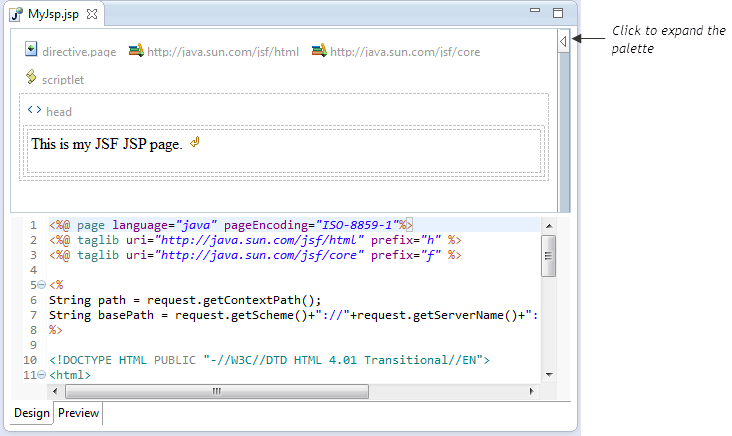Click the "This is my JSF JSP page." text
This screenshot has width=732, height=436.
click(x=106, y=144)
